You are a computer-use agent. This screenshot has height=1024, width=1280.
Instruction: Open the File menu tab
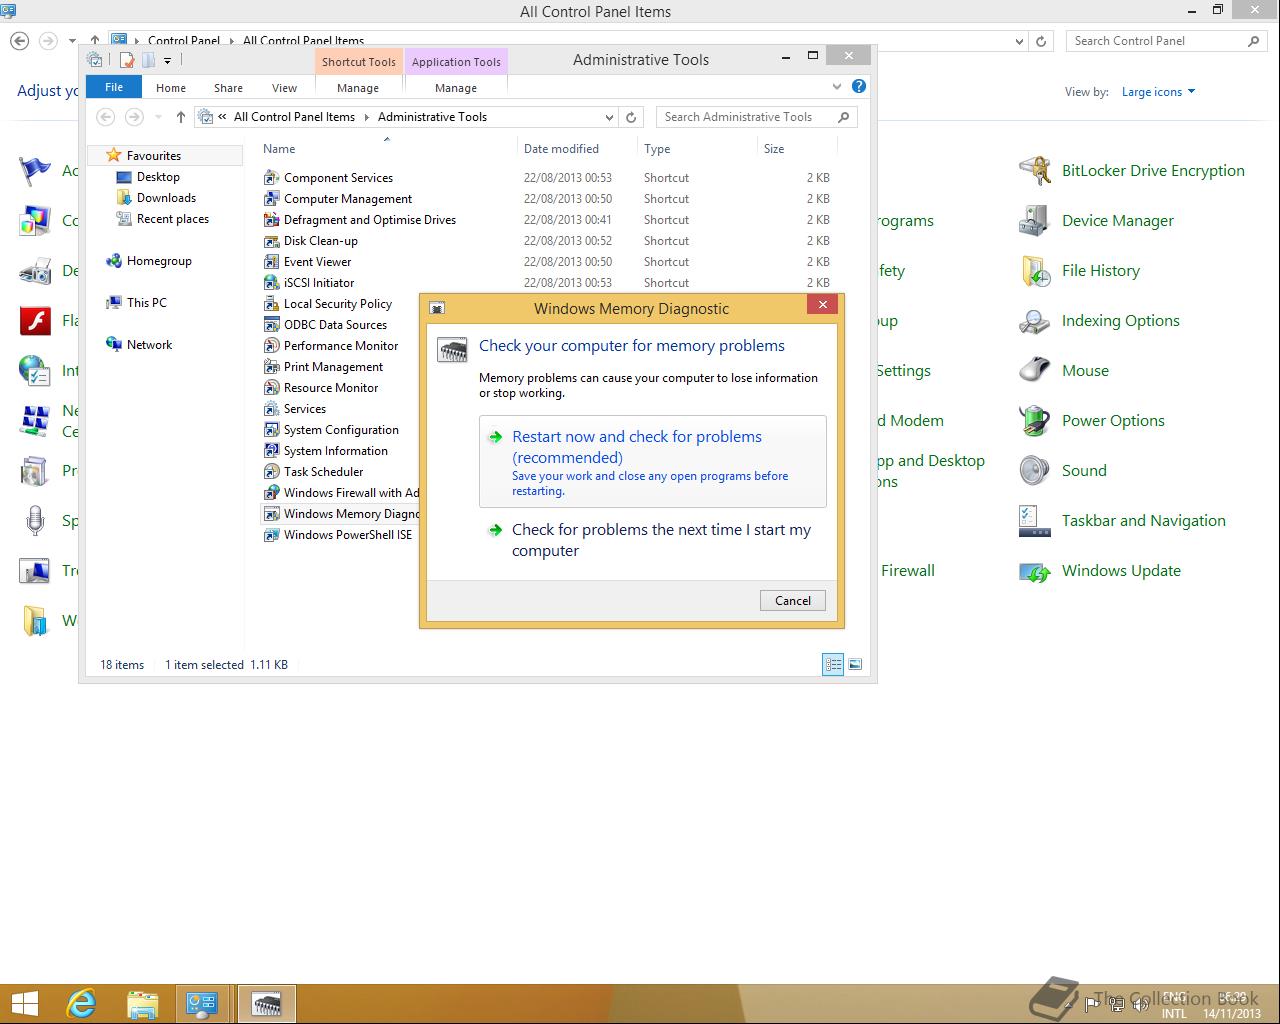point(114,87)
